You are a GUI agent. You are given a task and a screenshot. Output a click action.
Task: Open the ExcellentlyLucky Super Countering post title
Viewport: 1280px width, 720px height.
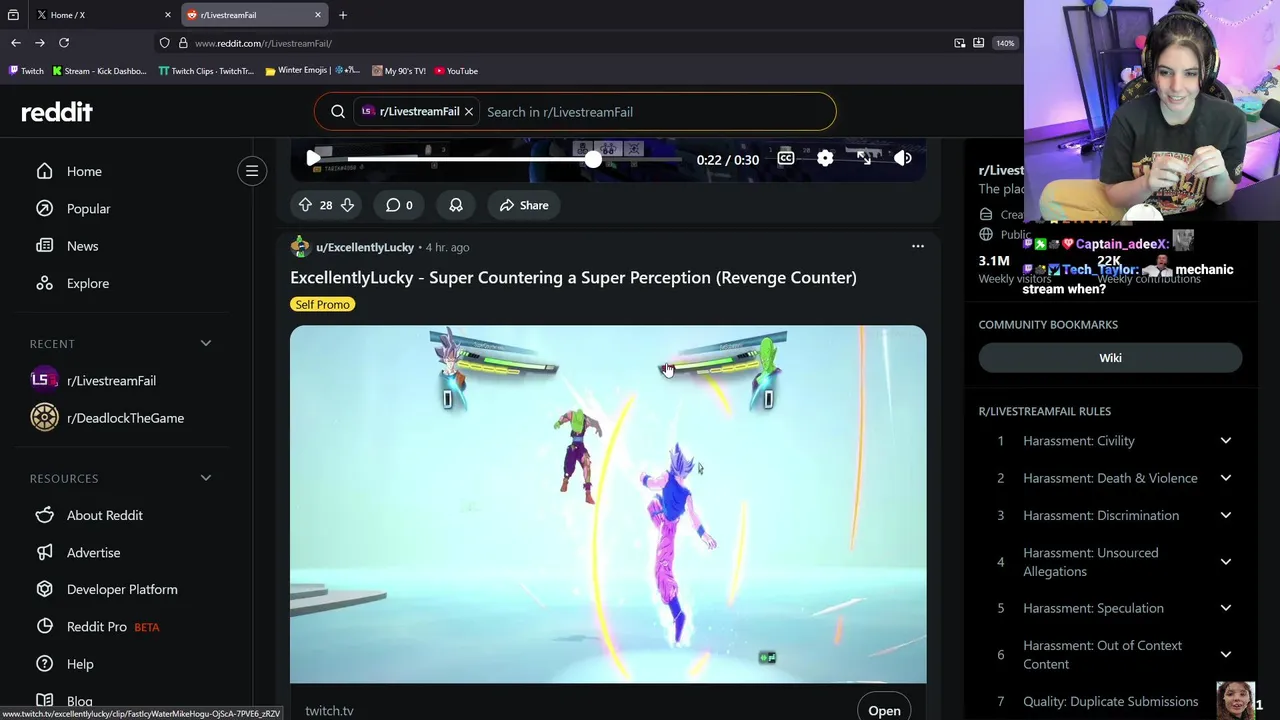tap(573, 277)
